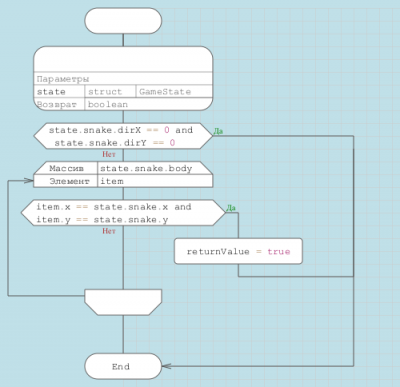The image size is (400, 387).
Task: Click the blank function header block
Action: (x=123, y=59)
